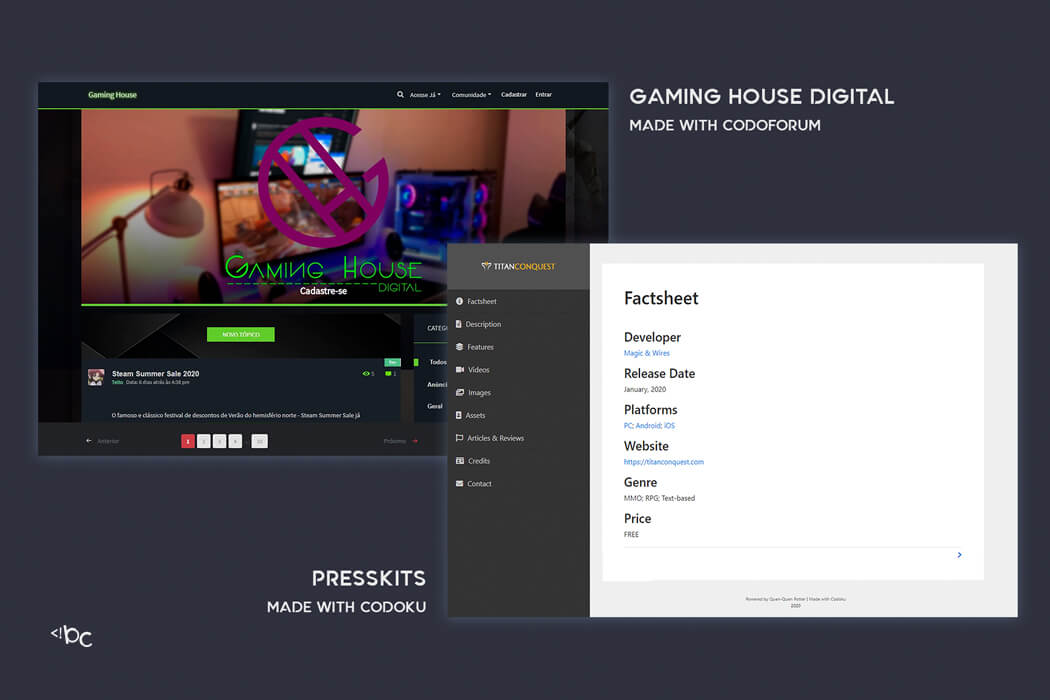Select the Geral category
Image resolution: width=1050 pixels, height=700 pixels.
coord(435,406)
